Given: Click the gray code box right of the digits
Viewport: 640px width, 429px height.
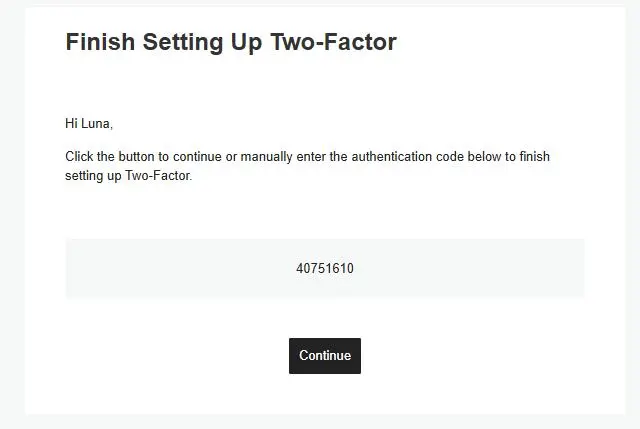Looking at the screenshot, I should click(469, 269).
